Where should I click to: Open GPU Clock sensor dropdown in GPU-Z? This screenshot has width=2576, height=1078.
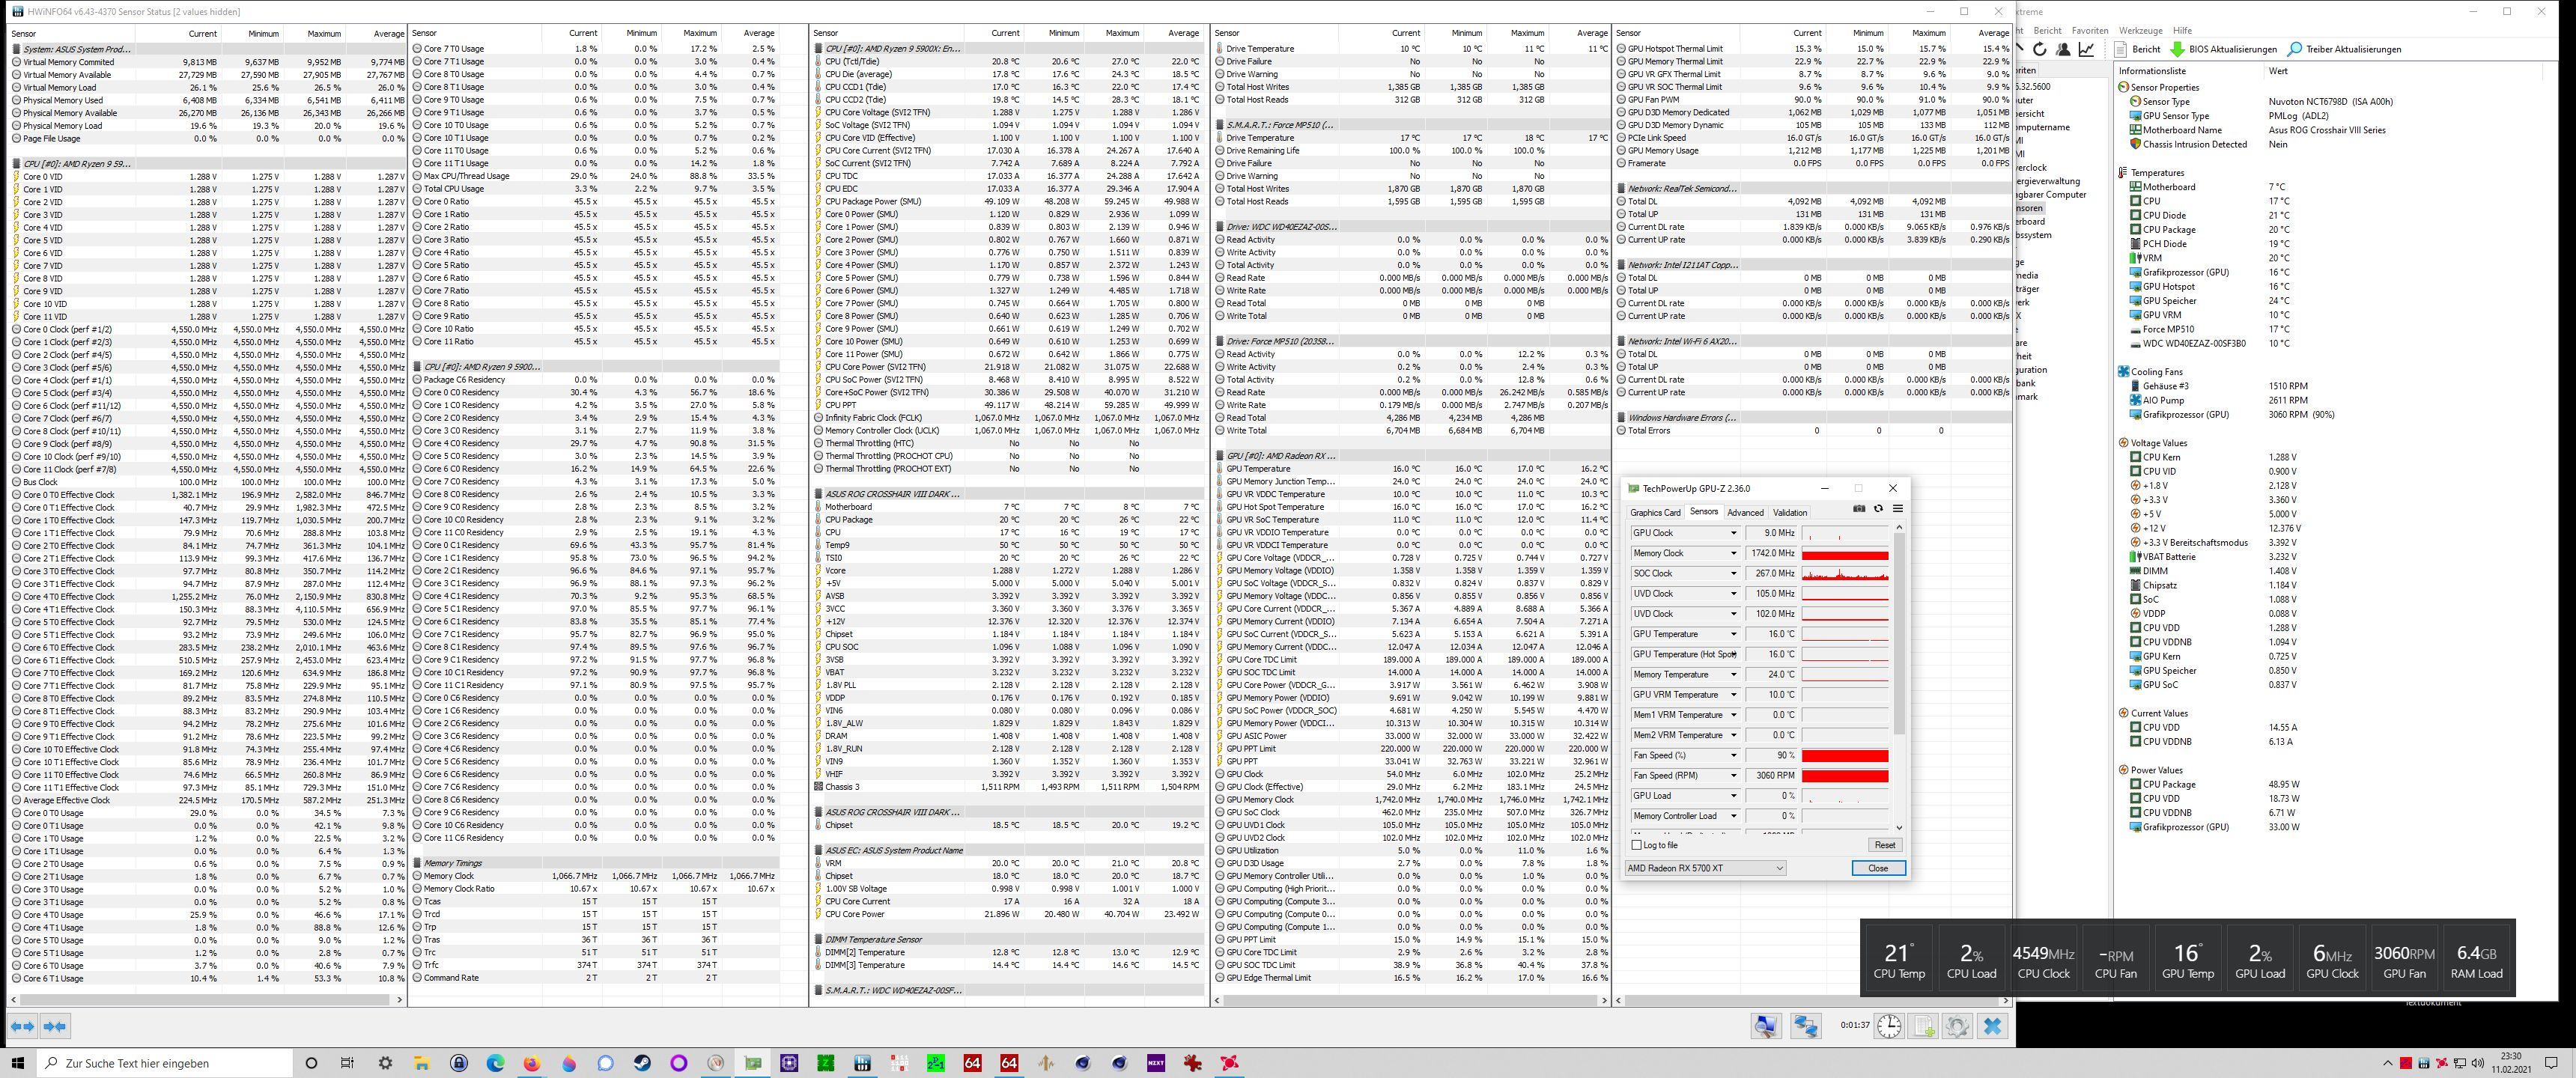coord(1733,533)
